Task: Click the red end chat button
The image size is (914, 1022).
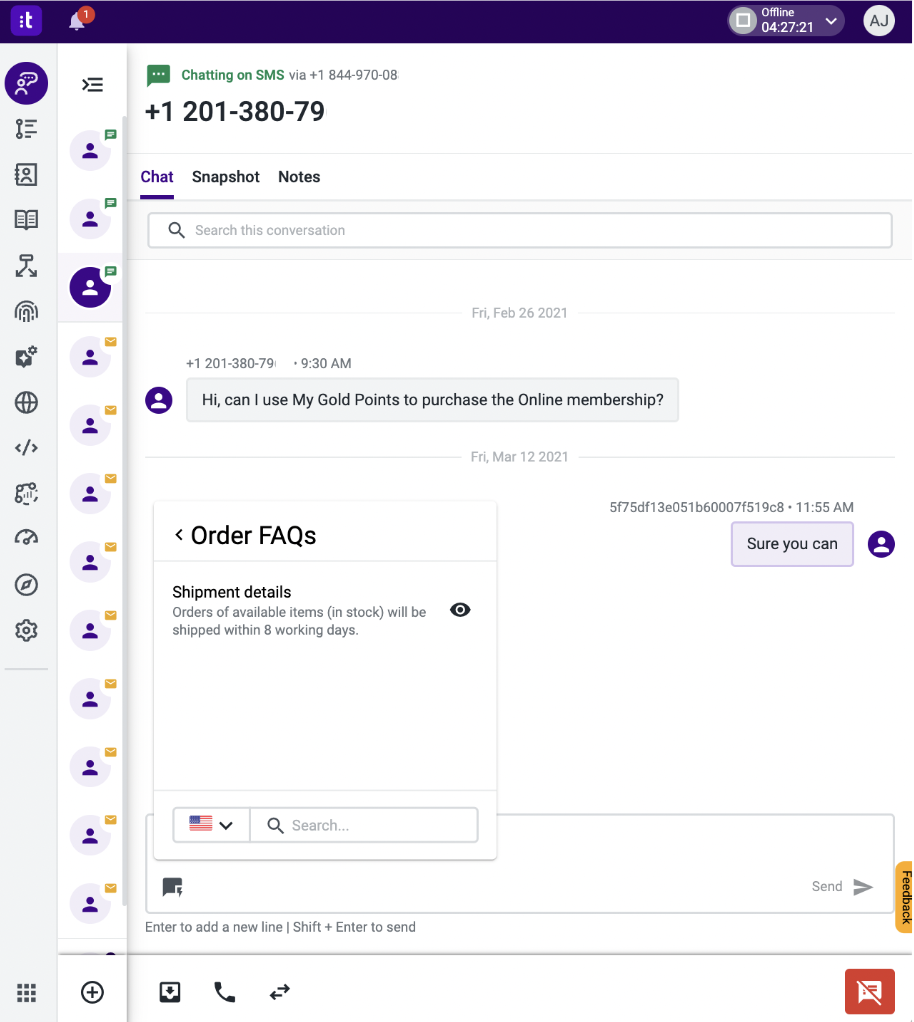Action: click(x=870, y=992)
